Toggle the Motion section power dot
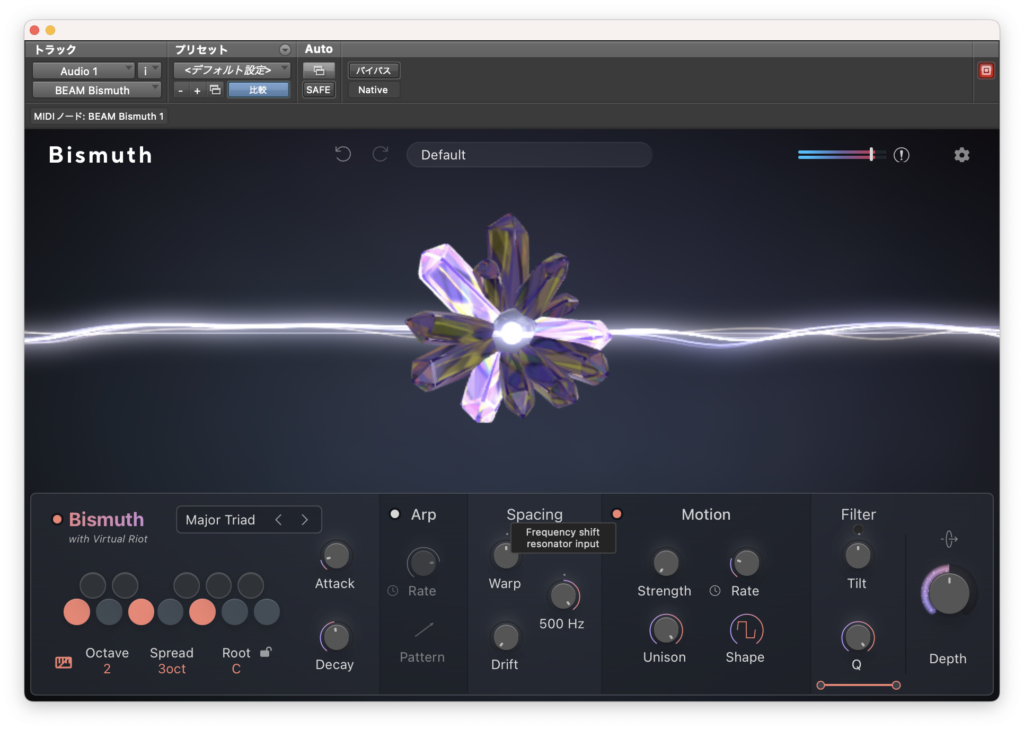The height and width of the screenshot is (730, 1024). [x=616, y=514]
